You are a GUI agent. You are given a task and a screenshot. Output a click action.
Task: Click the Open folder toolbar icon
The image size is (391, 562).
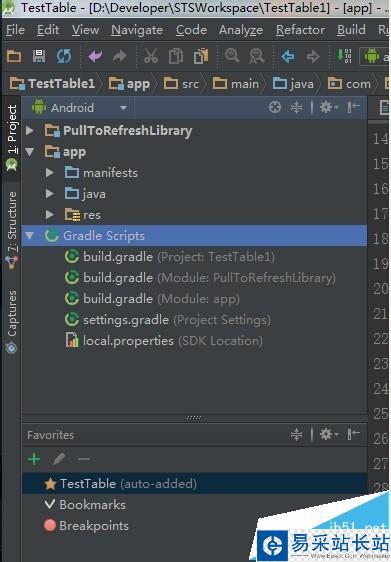click(x=14, y=56)
